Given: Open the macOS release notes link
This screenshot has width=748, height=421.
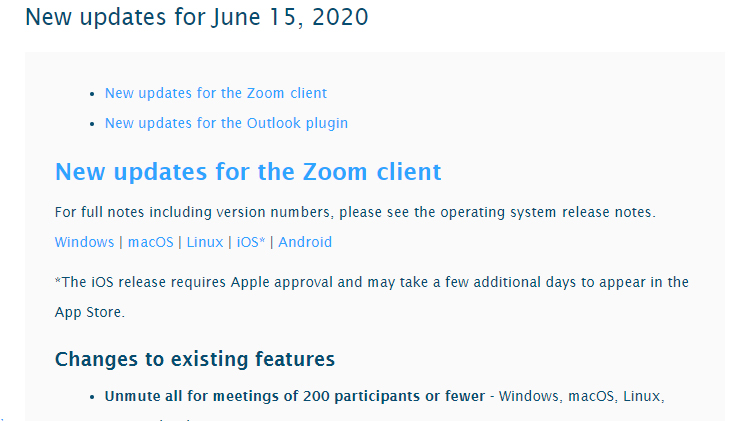Looking at the screenshot, I should [151, 242].
